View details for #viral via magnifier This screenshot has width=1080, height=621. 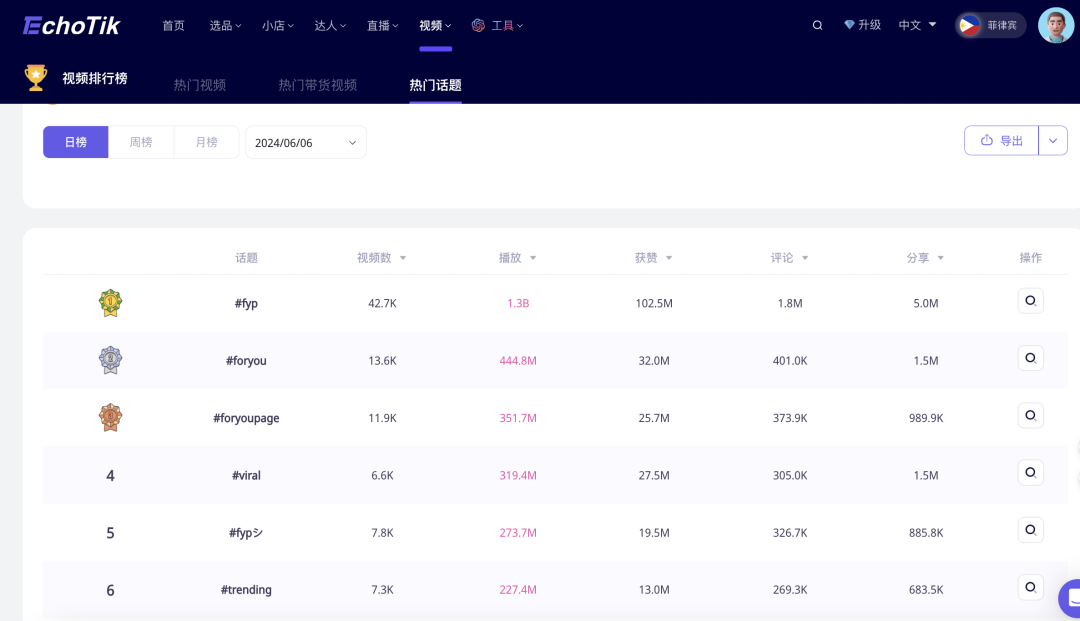(1030, 473)
